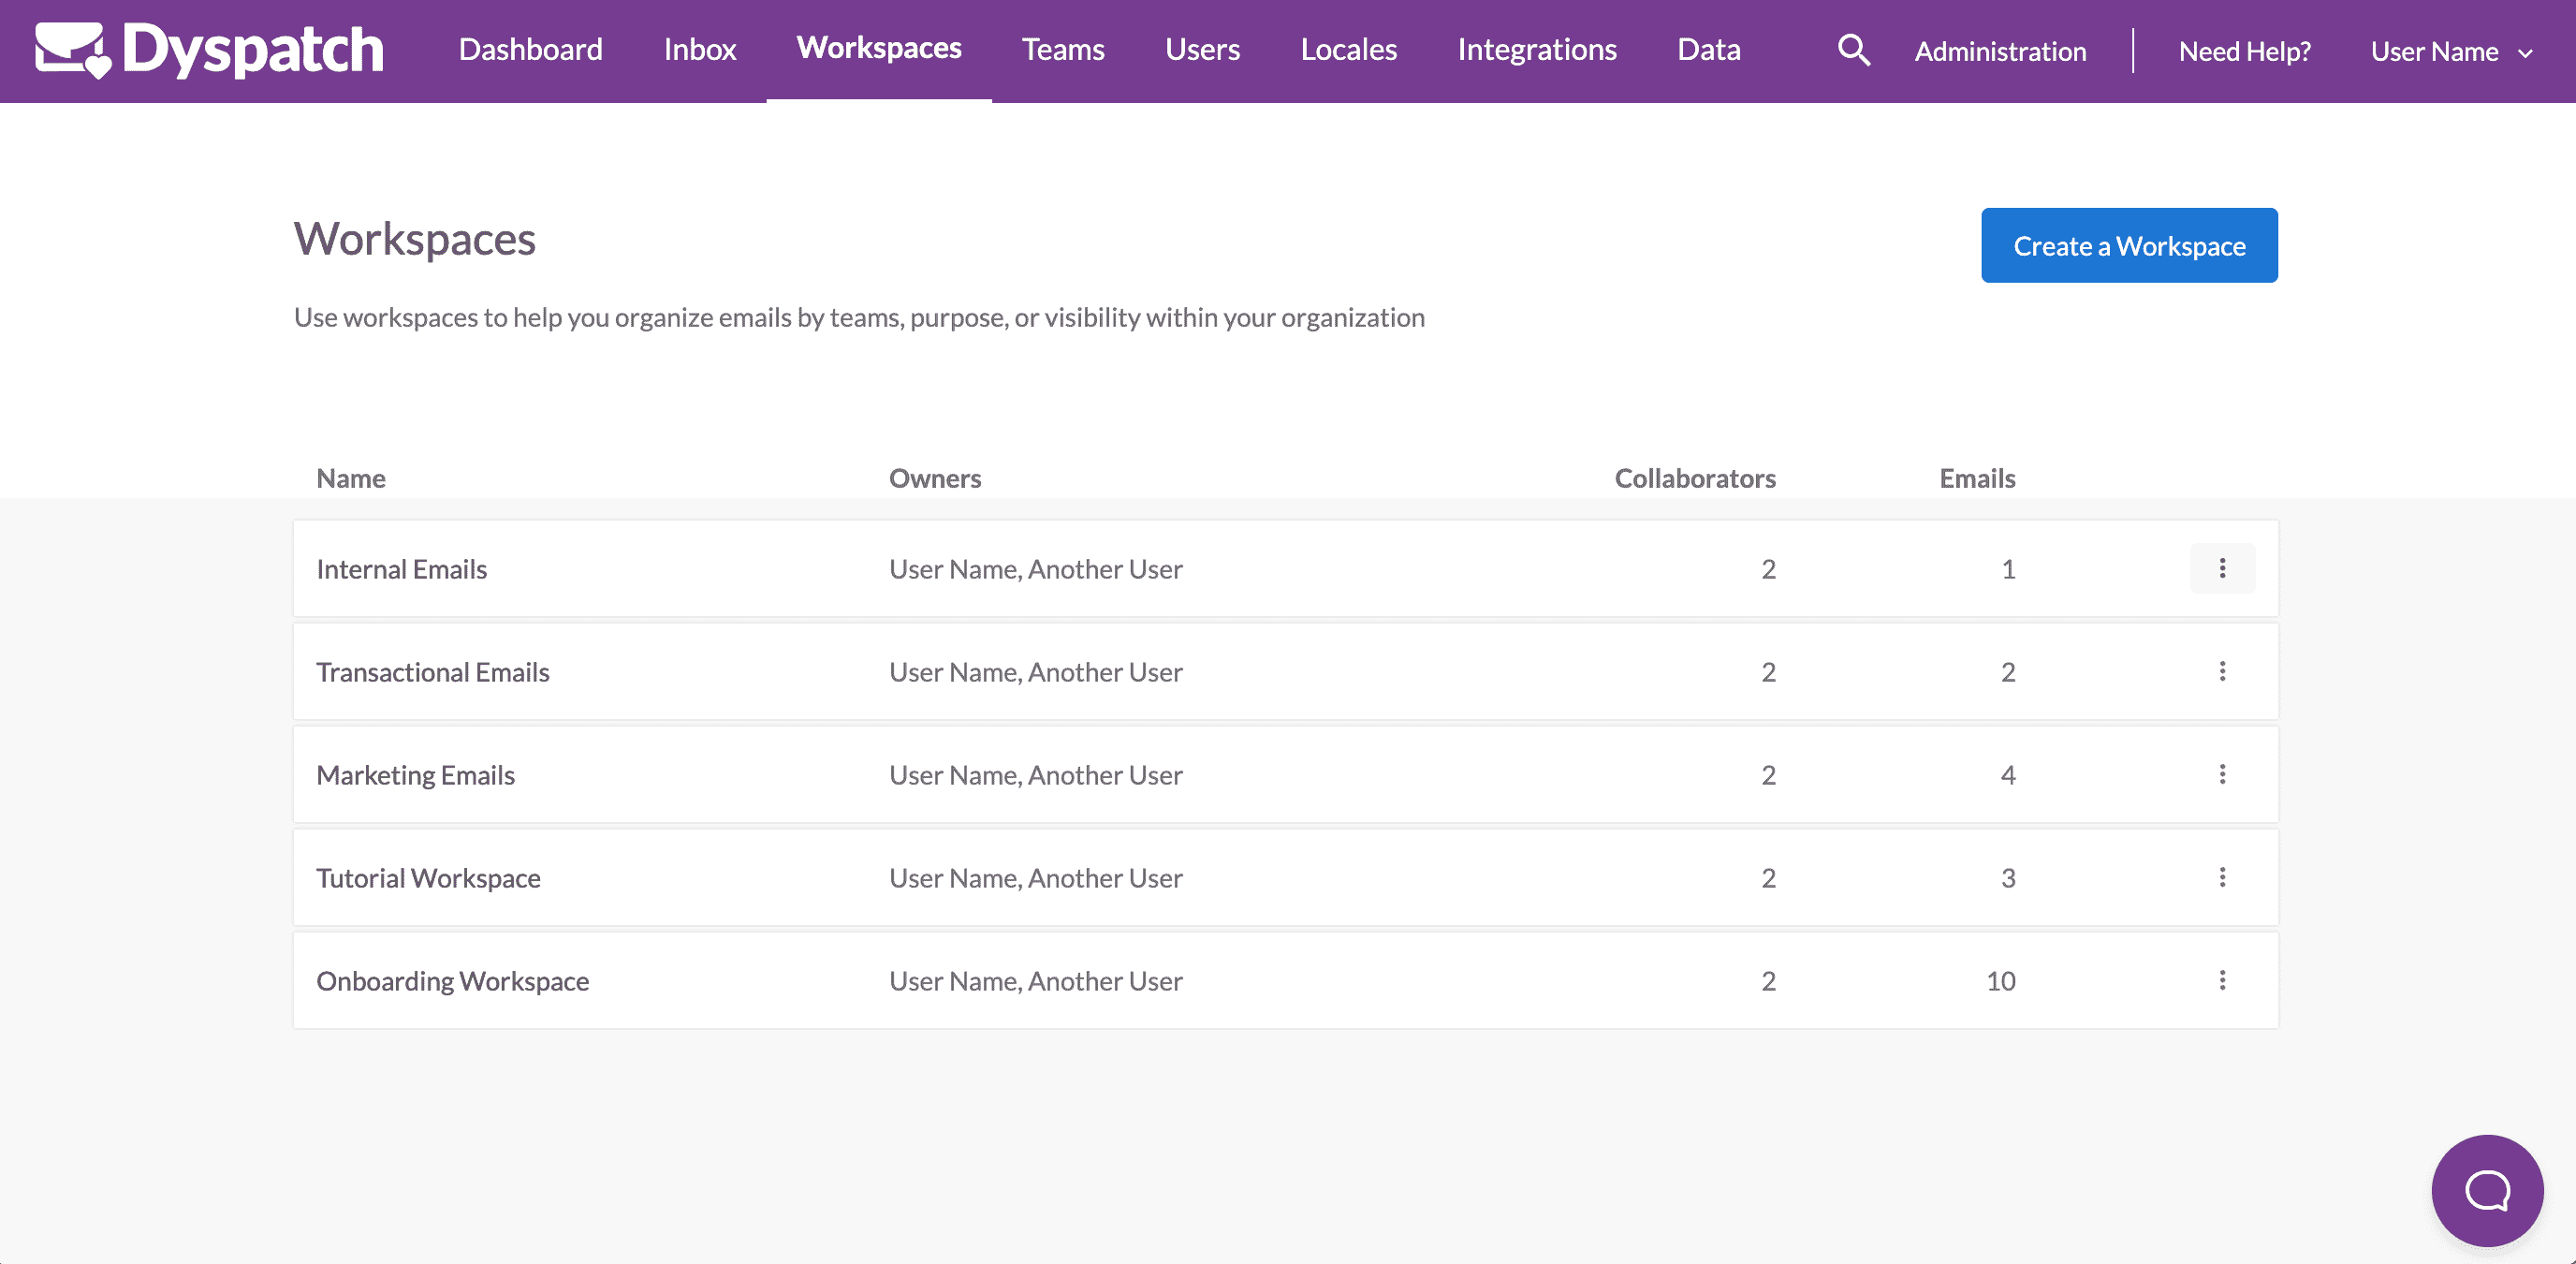Click the Dyspatch logo
The height and width of the screenshot is (1264, 2576).
(209, 50)
